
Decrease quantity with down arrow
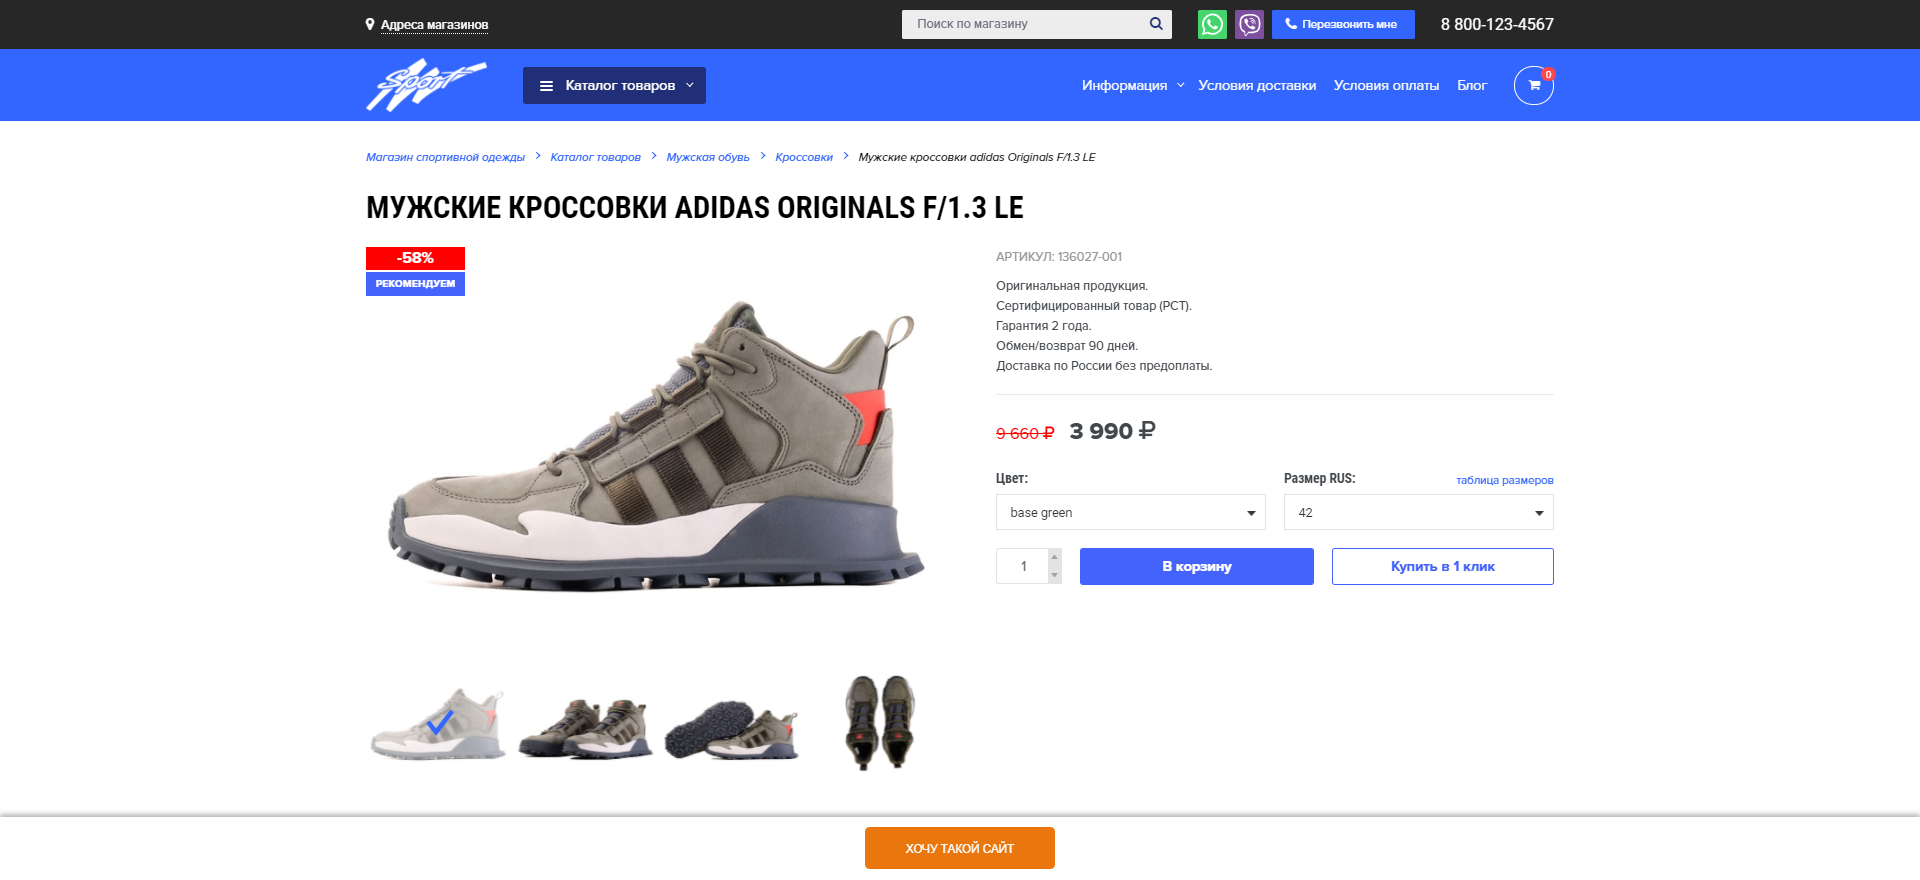1054,575
